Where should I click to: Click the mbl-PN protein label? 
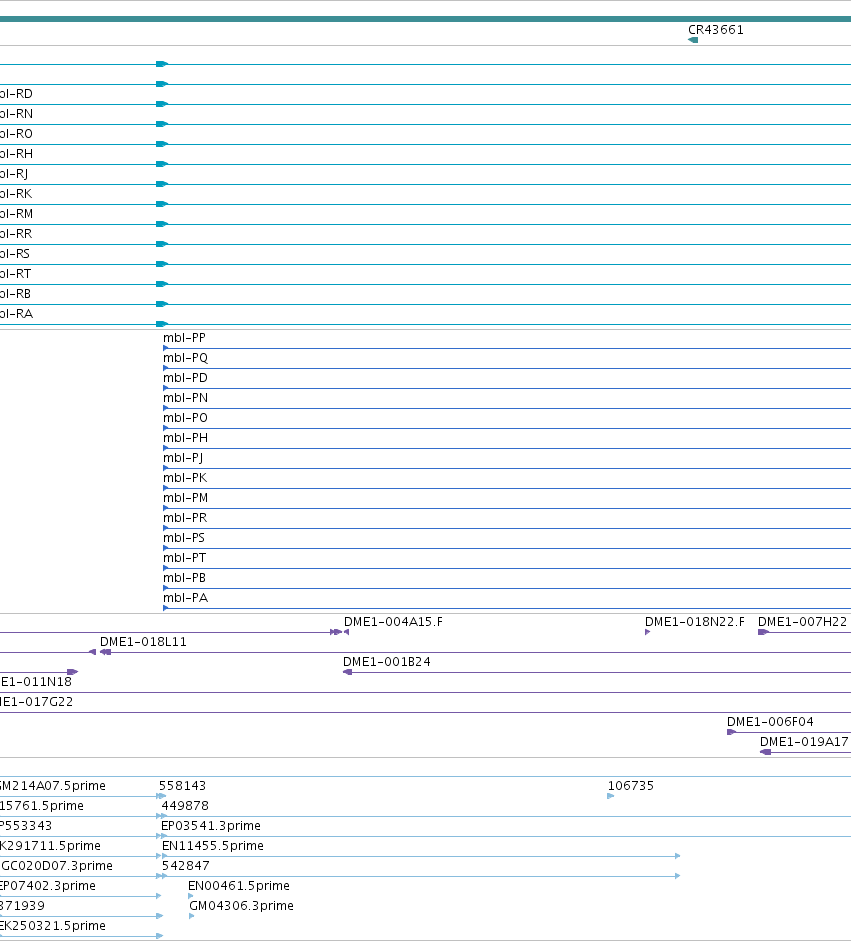(185, 398)
